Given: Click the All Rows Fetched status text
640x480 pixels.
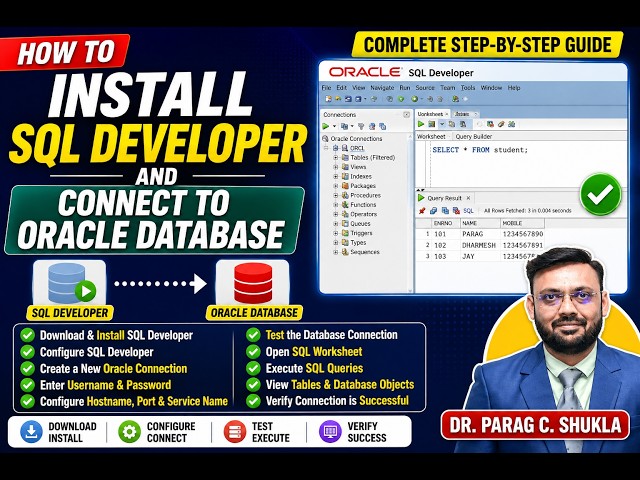Looking at the screenshot, I should pos(527,211).
